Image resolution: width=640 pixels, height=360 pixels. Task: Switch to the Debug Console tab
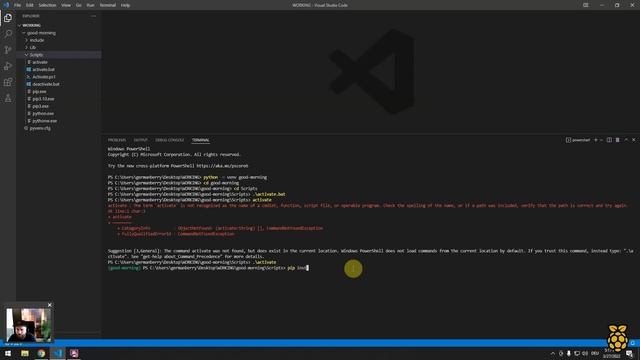170,140
